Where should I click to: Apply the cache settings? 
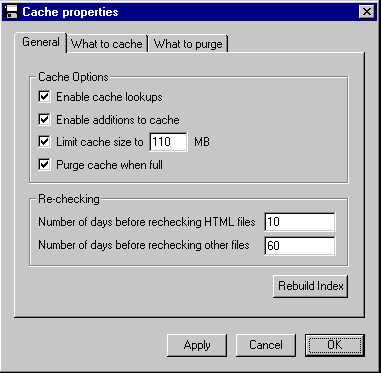click(197, 345)
